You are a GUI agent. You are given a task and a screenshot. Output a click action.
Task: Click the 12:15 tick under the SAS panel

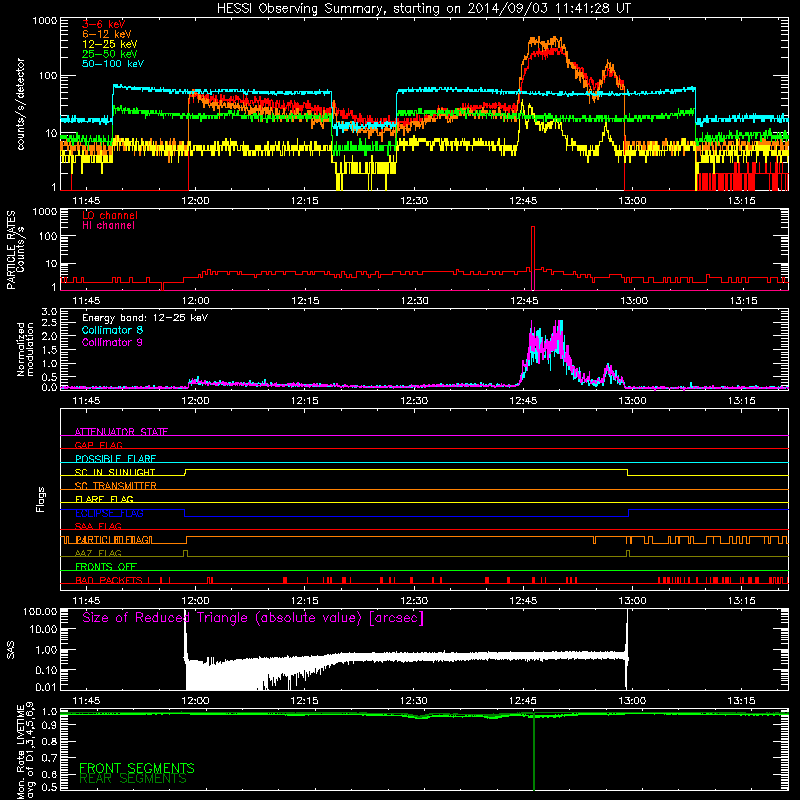[305, 700]
